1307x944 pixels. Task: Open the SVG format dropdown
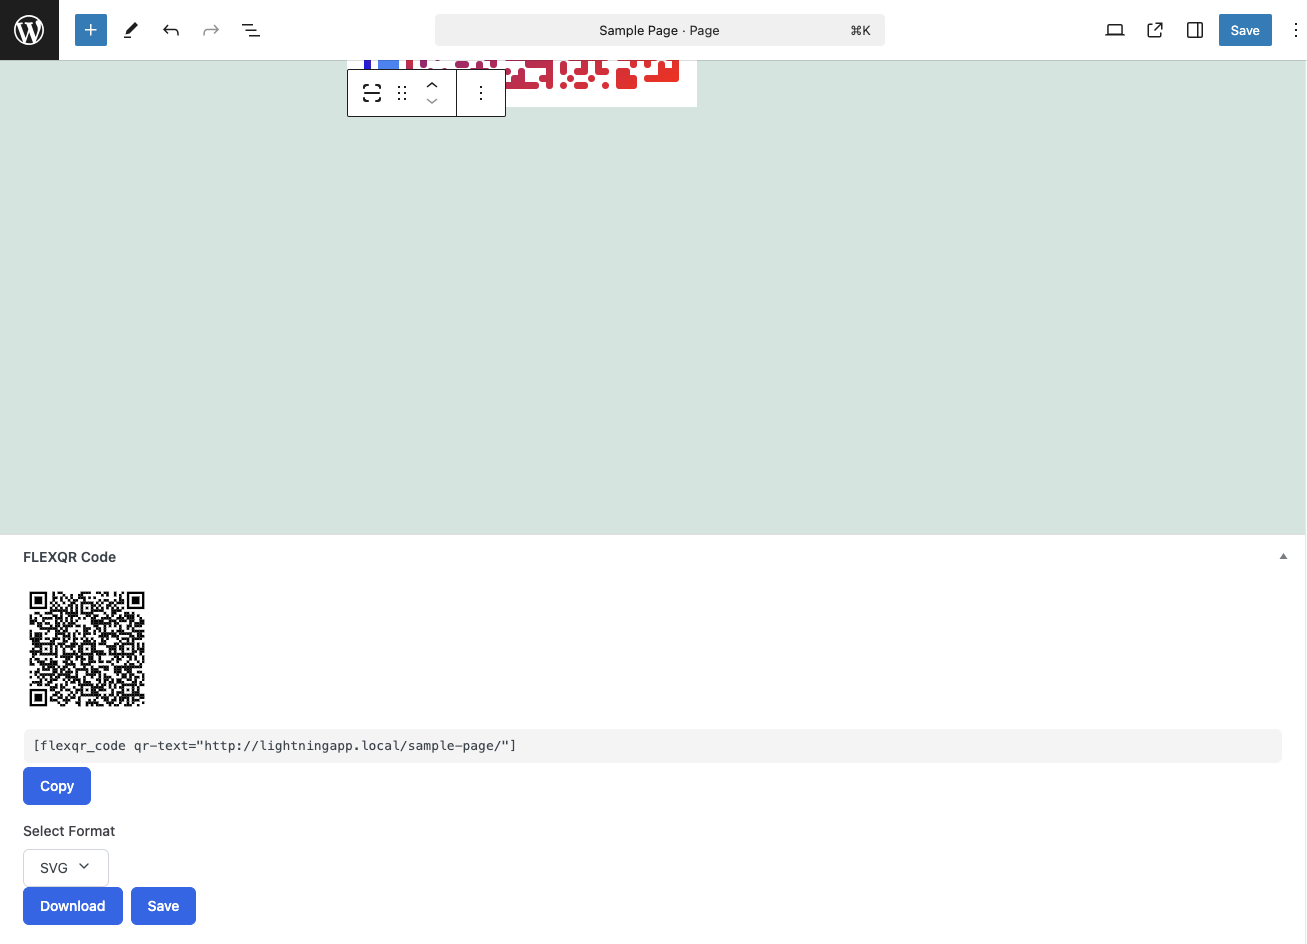tap(66, 868)
